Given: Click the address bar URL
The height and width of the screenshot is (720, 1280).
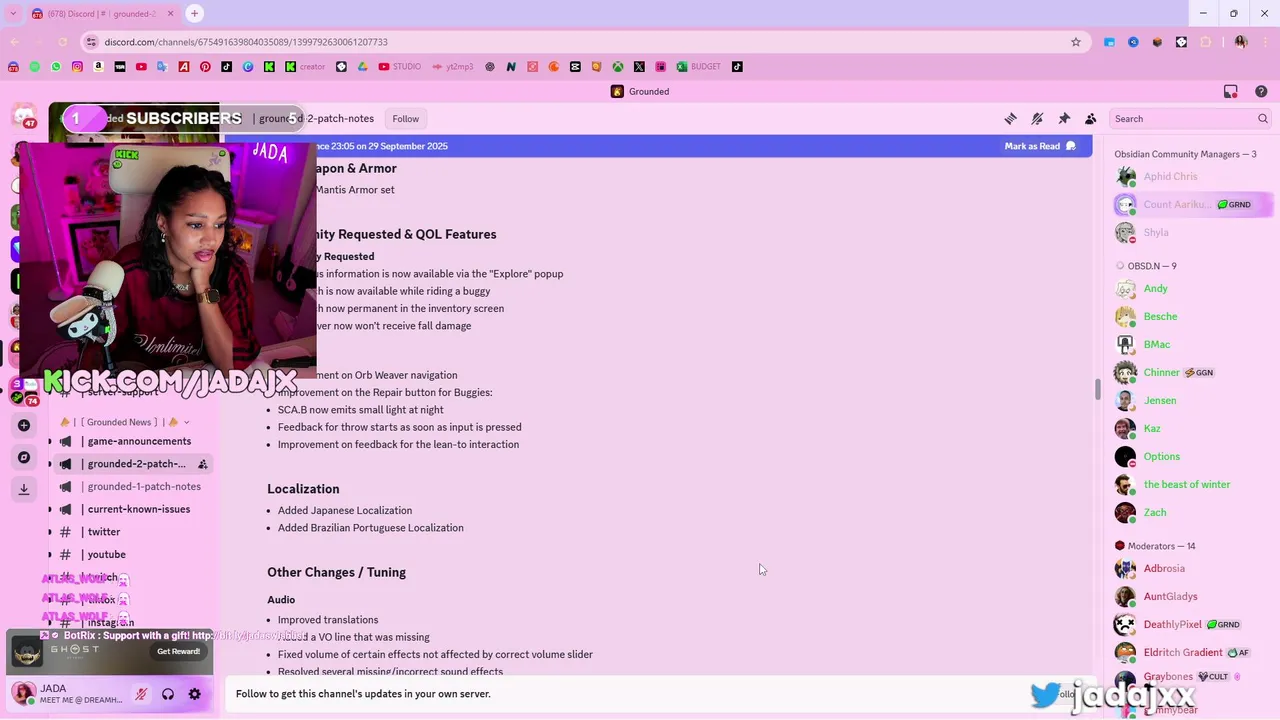Looking at the screenshot, I should [x=246, y=42].
